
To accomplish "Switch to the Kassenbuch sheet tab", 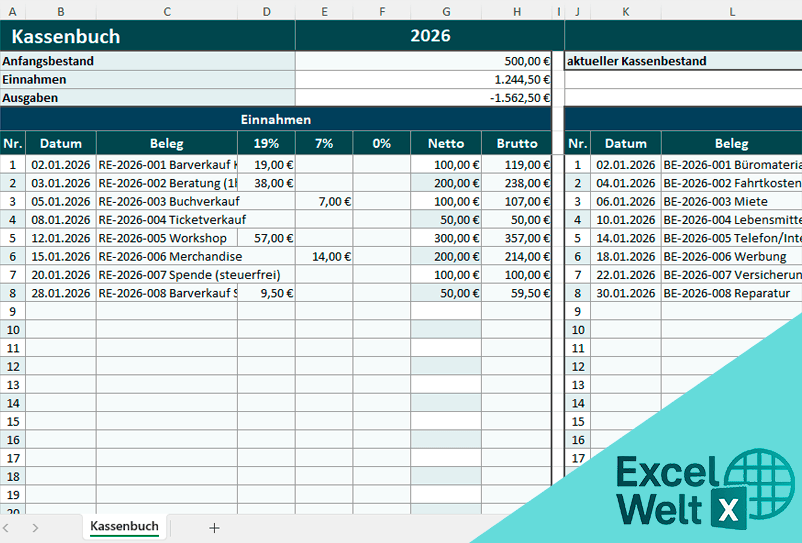I will (124, 527).
